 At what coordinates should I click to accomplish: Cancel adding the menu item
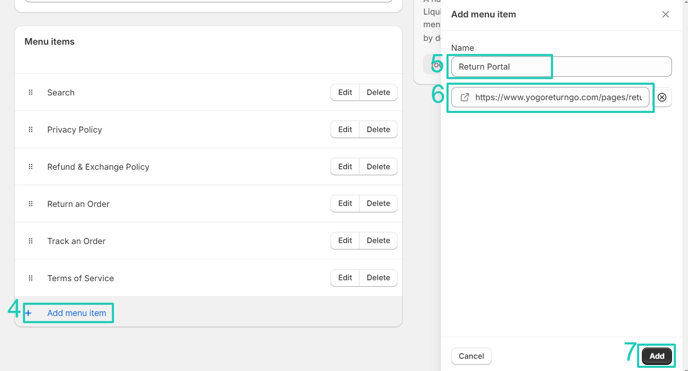471,356
